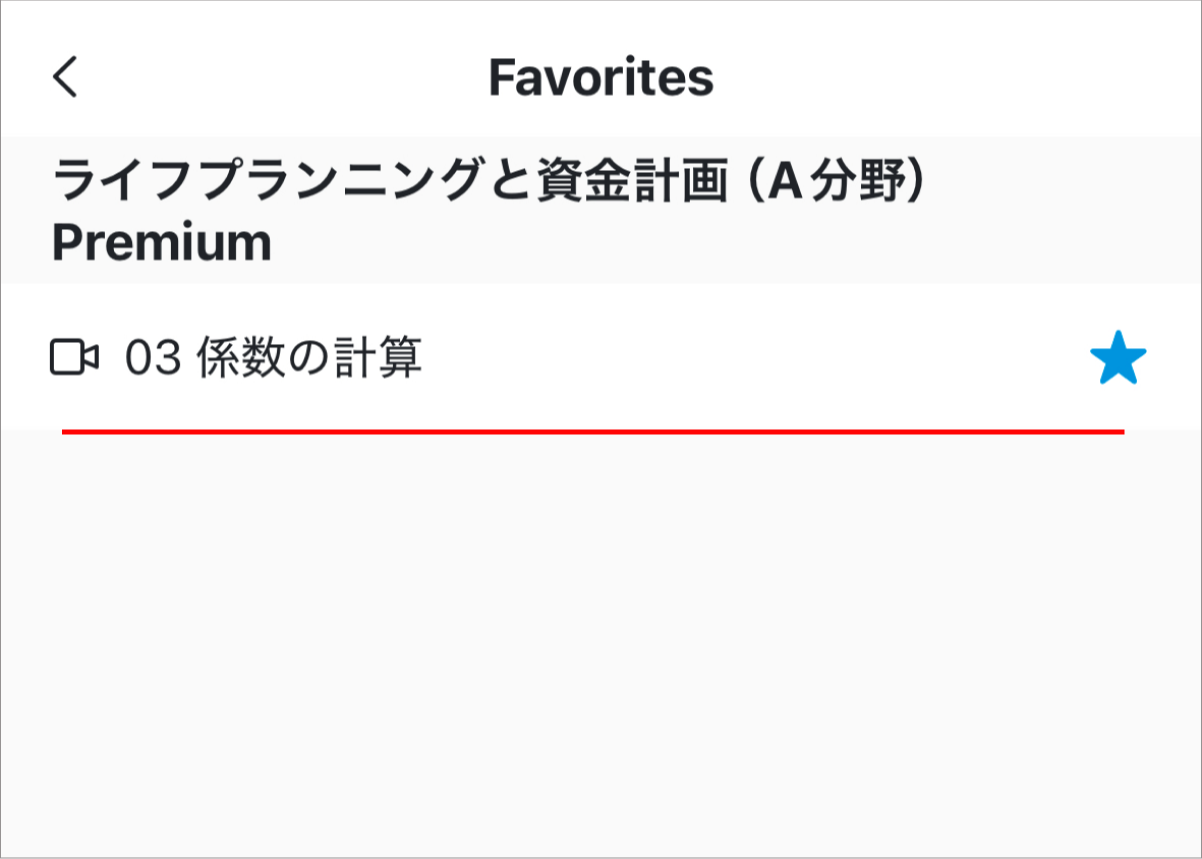Click the blue star icon

click(1117, 359)
